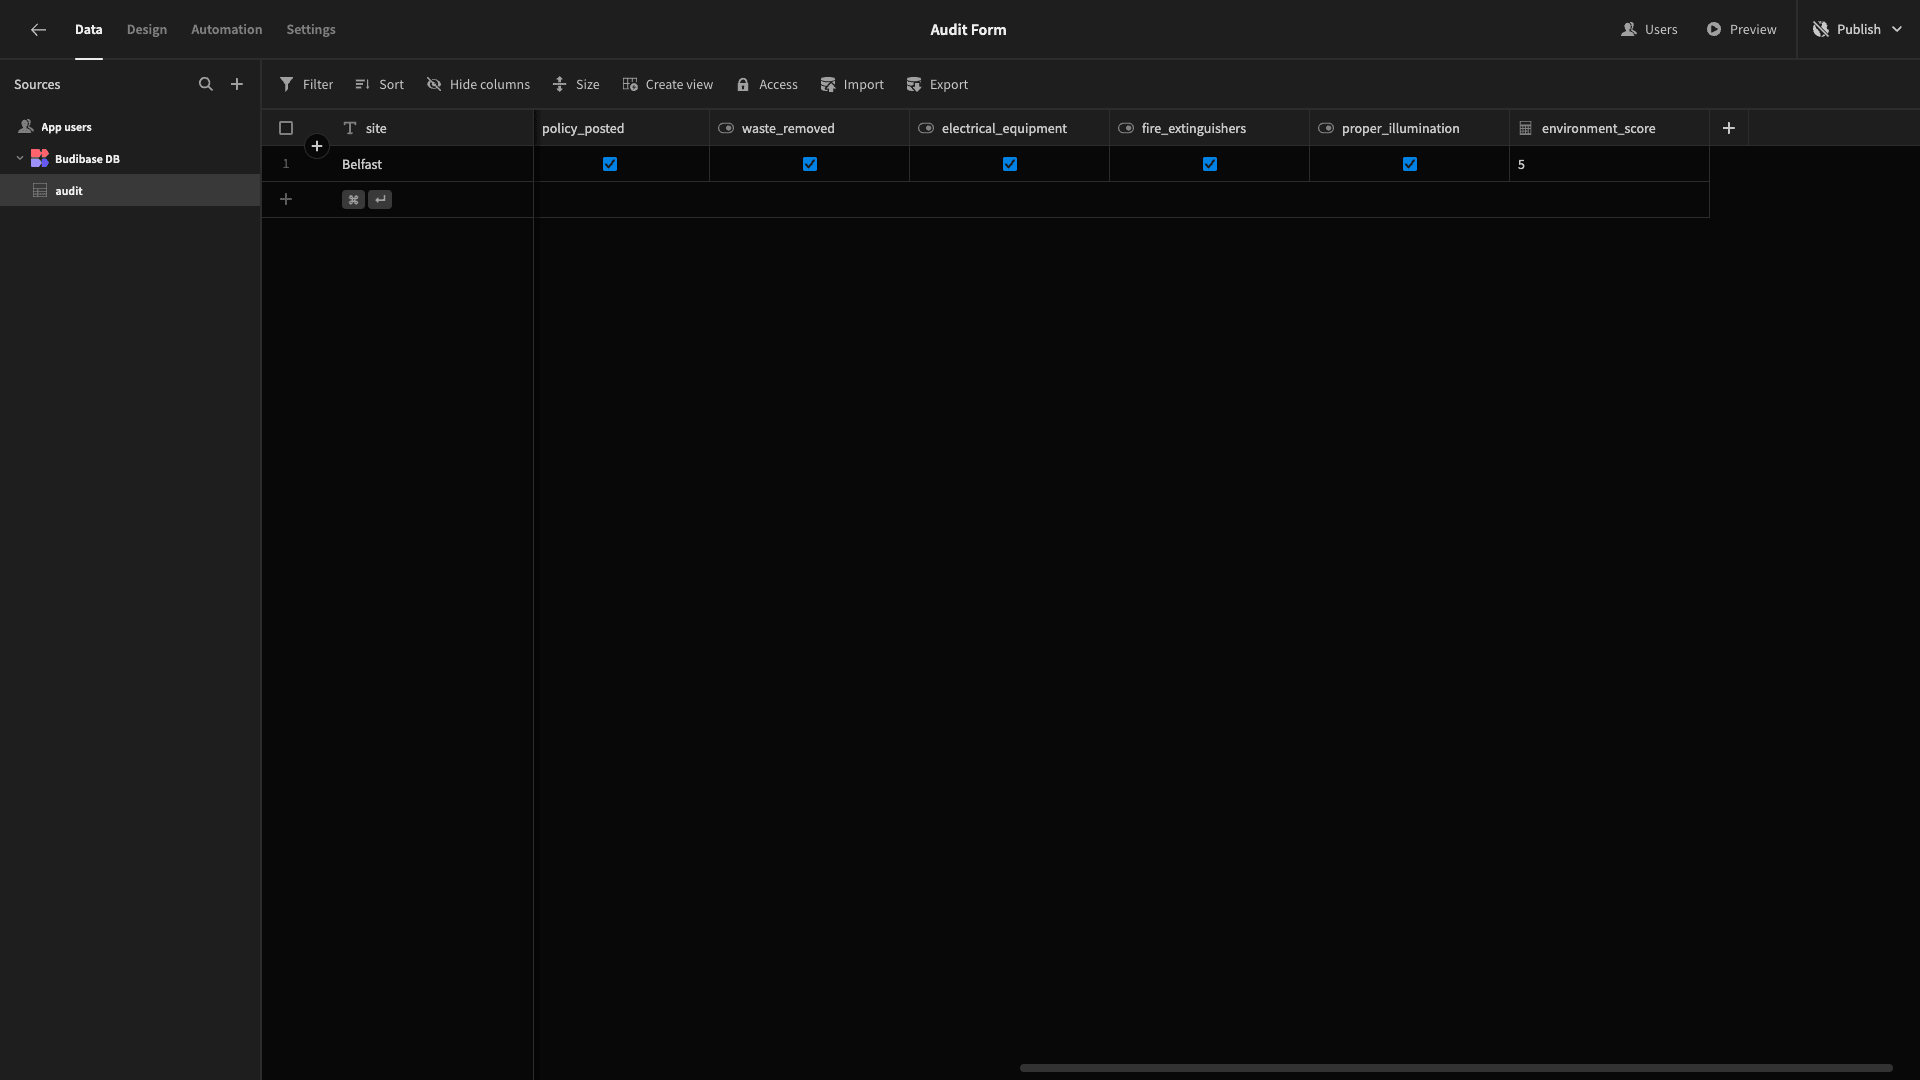Screen dimensions: 1920x1080
Task: Click the horizontal scrollbar
Action: 1456,1068
